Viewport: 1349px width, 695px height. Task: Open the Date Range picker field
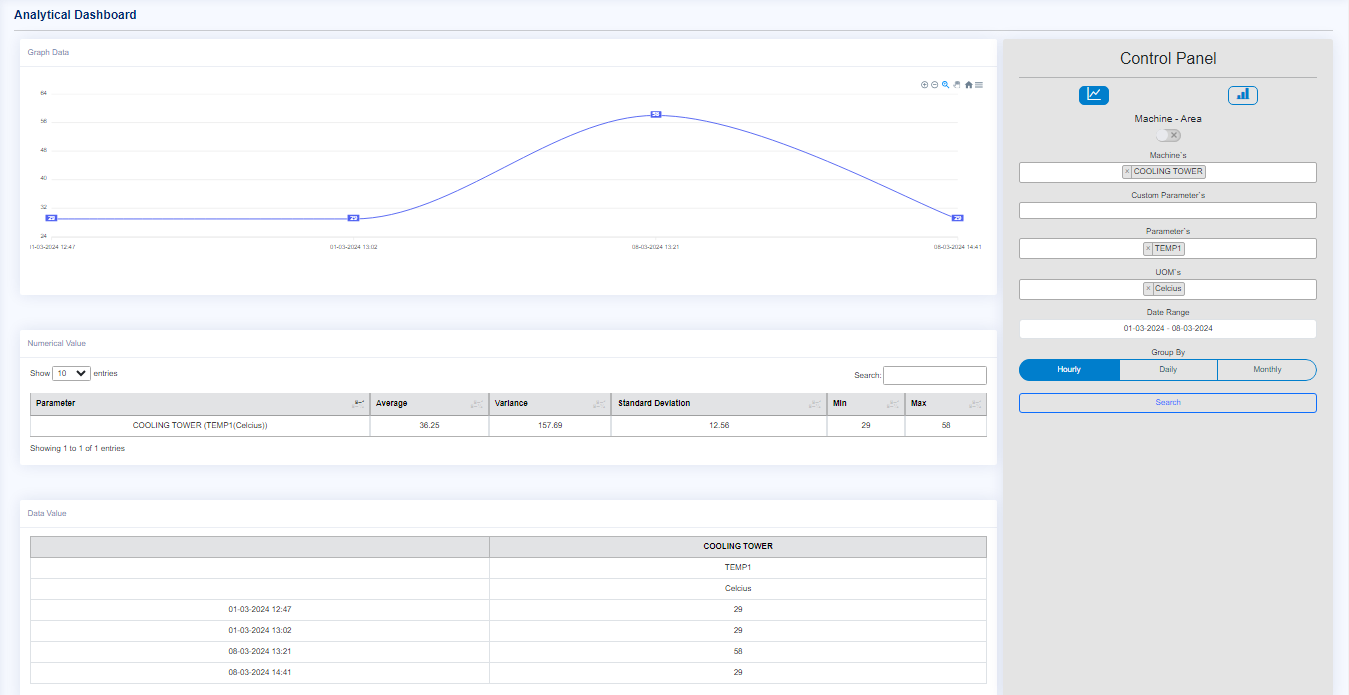(1167, 328)
